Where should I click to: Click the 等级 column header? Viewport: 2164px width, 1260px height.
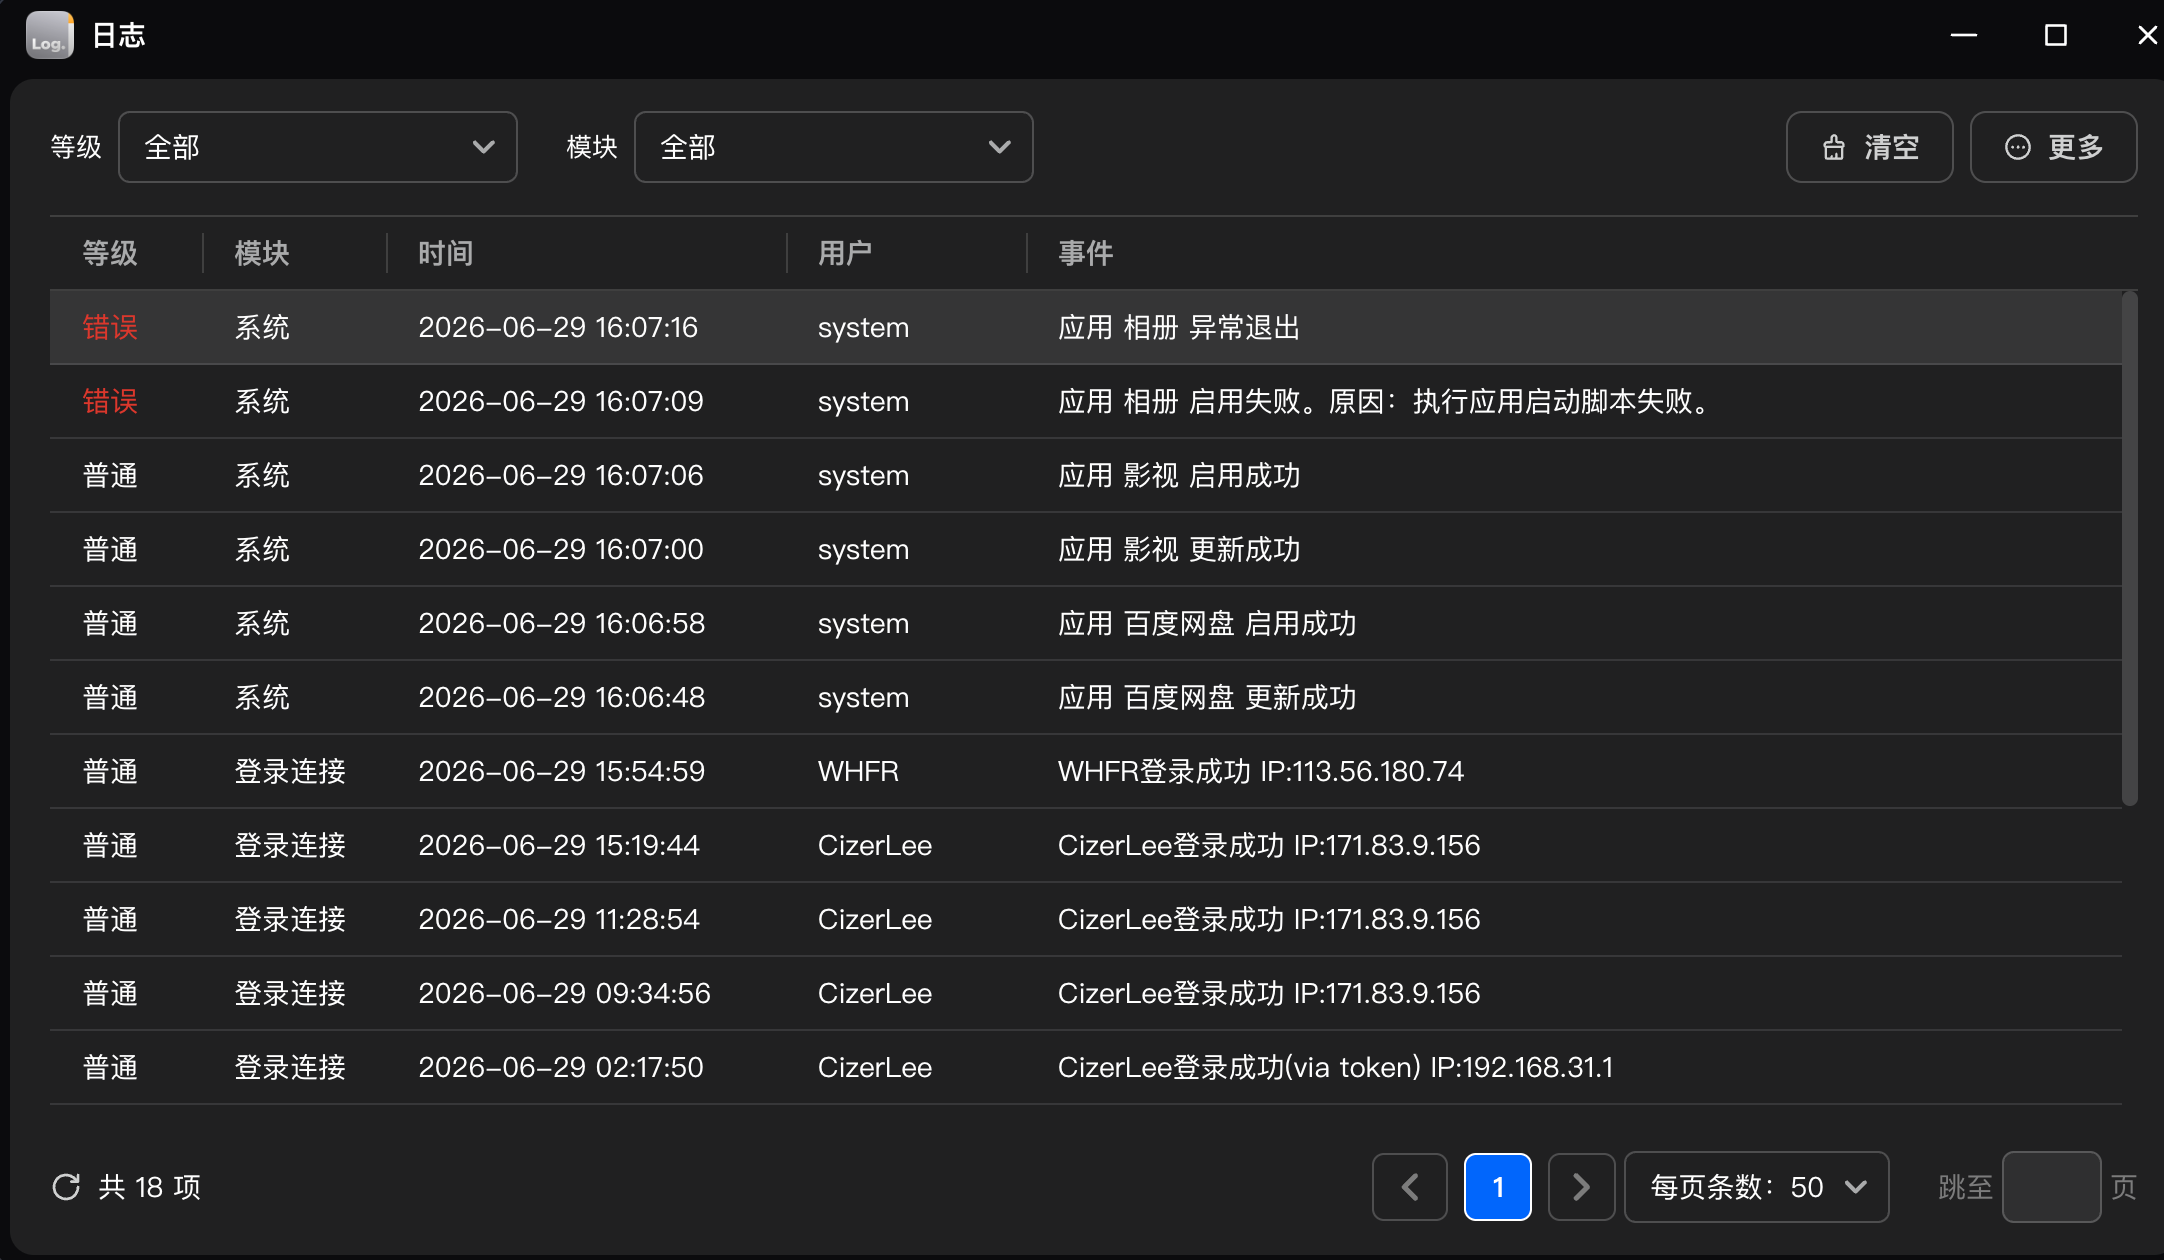tap(110, 253)
